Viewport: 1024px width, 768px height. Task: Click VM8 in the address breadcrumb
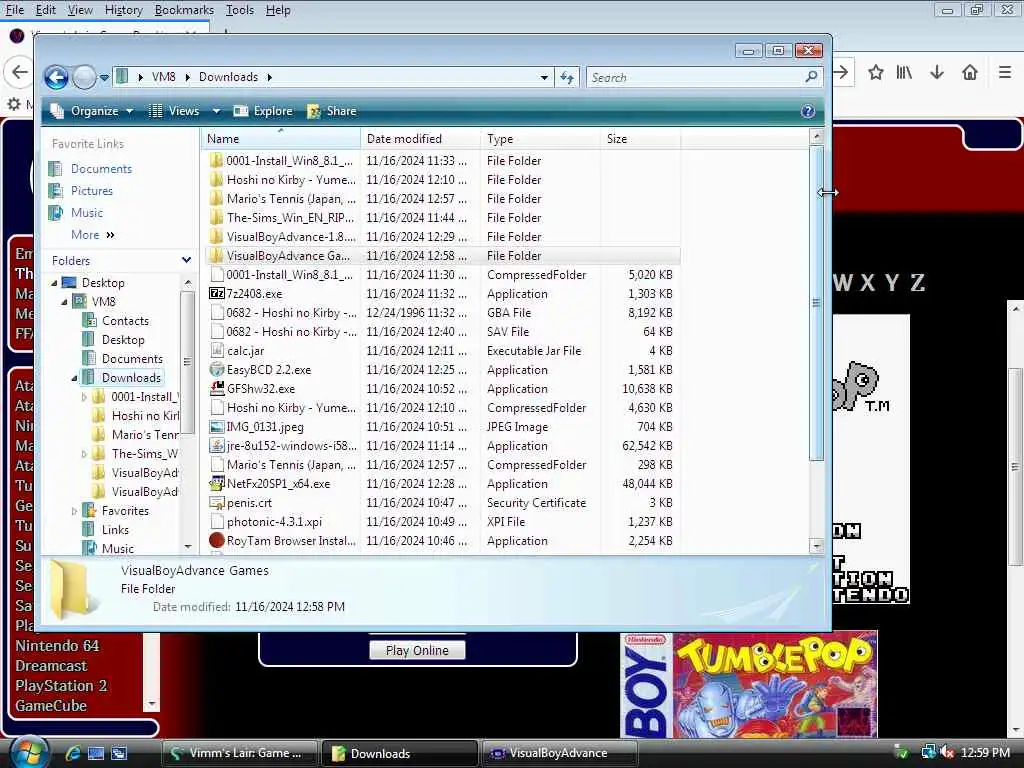tap(163, 77)
